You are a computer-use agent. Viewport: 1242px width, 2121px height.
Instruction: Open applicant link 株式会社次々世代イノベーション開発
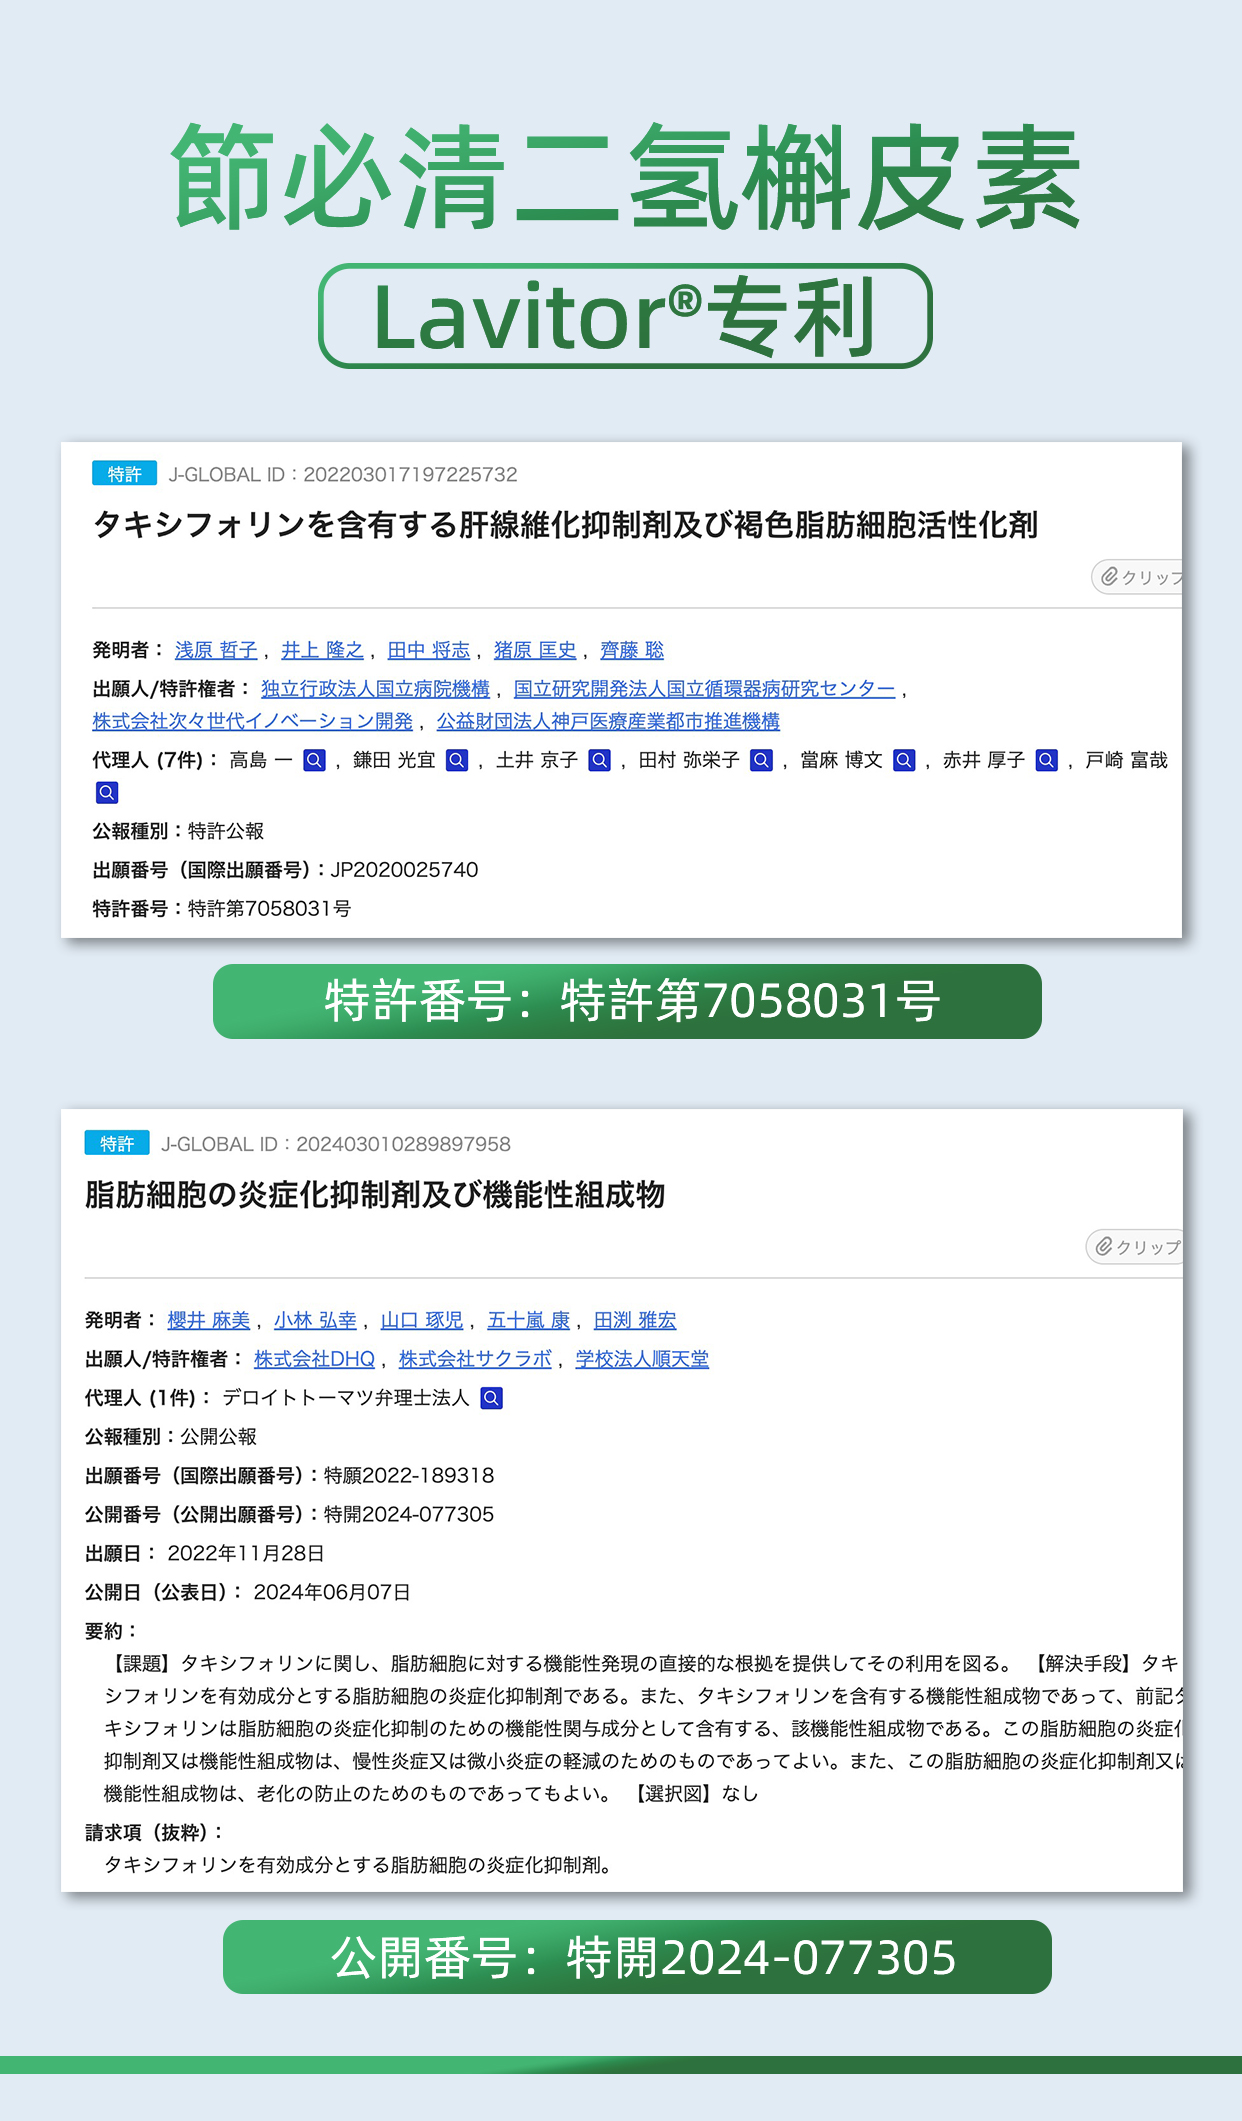point(253,721)
